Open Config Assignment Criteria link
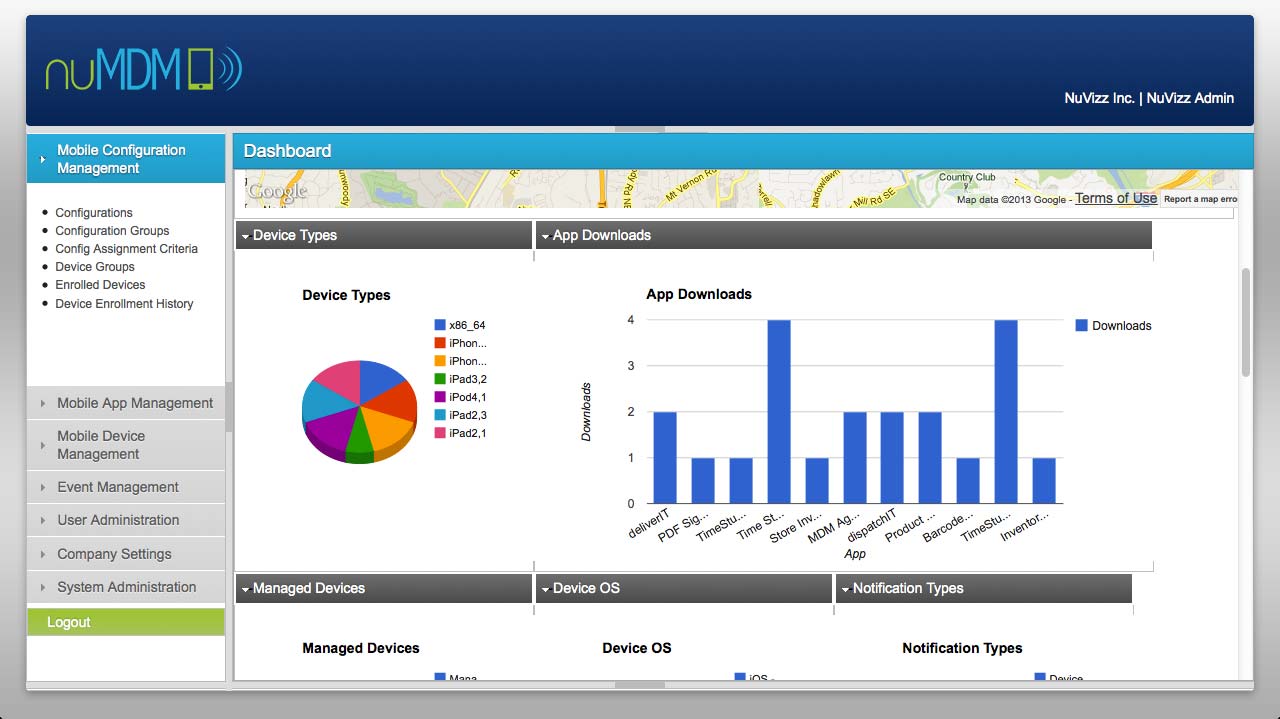 (126, 249)
